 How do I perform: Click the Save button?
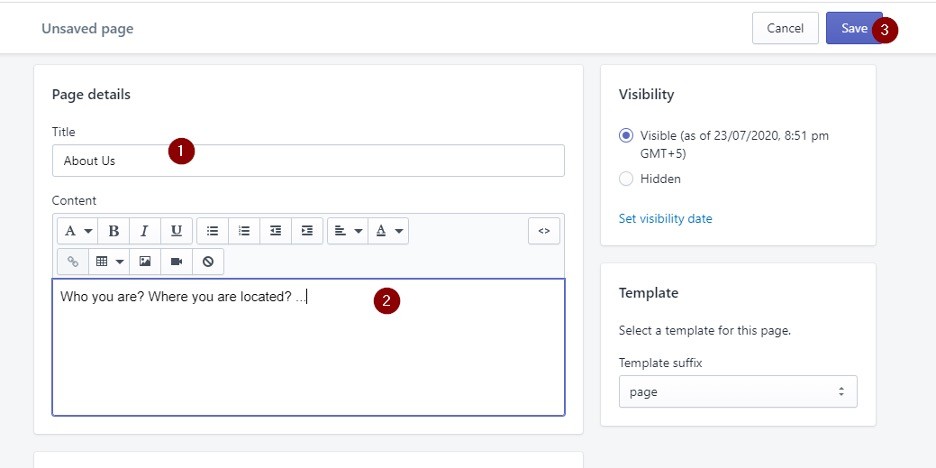[x=854, y=28]
